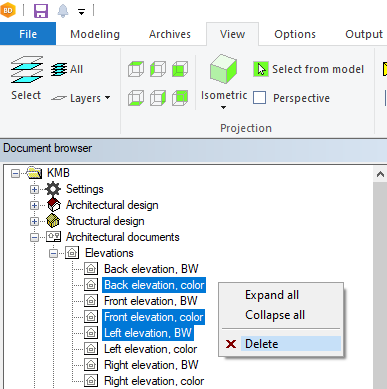Open the Layers dropdown

point(80,98)
